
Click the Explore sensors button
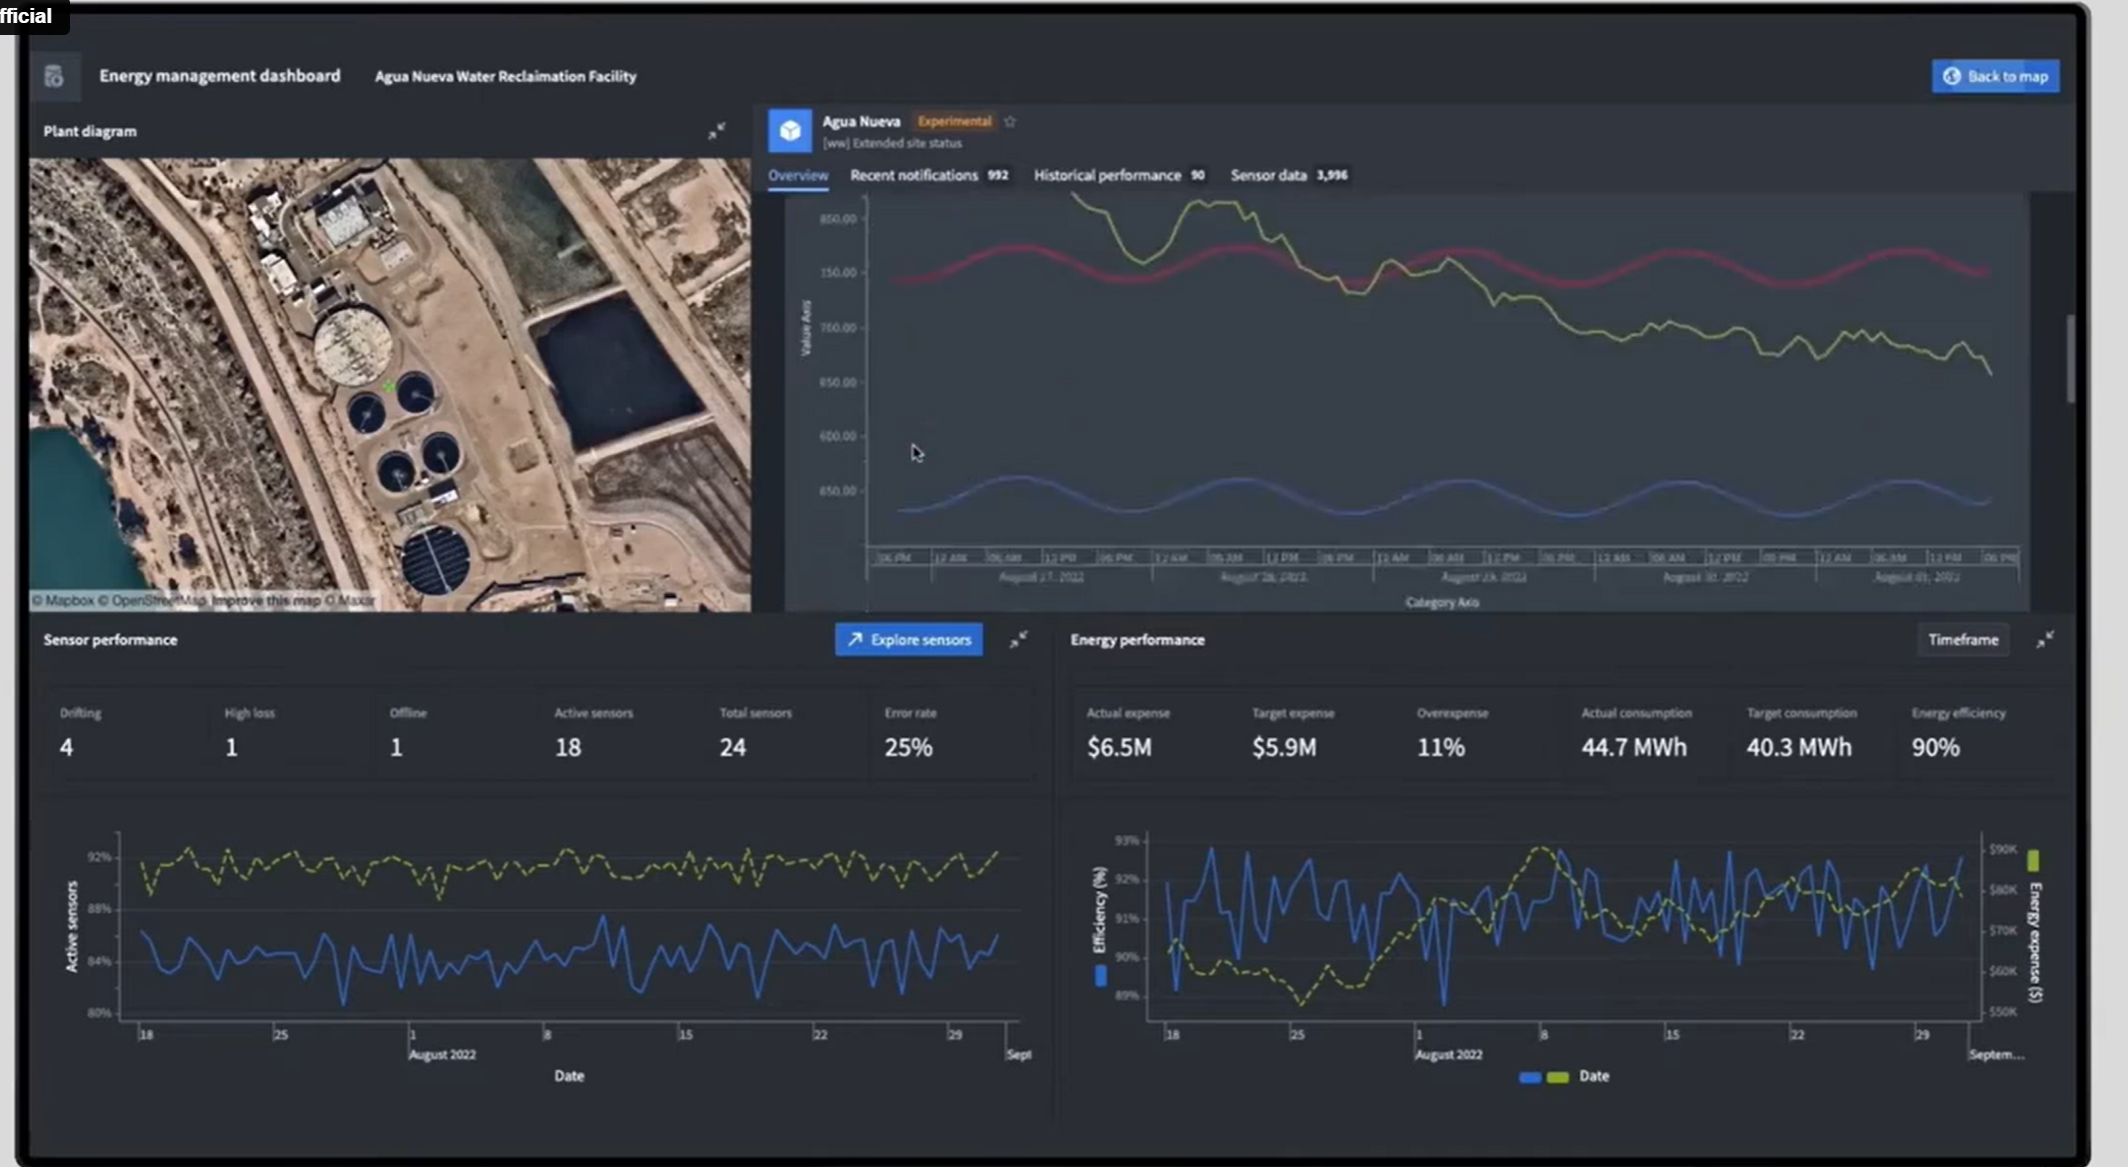[x=909, y=640]
